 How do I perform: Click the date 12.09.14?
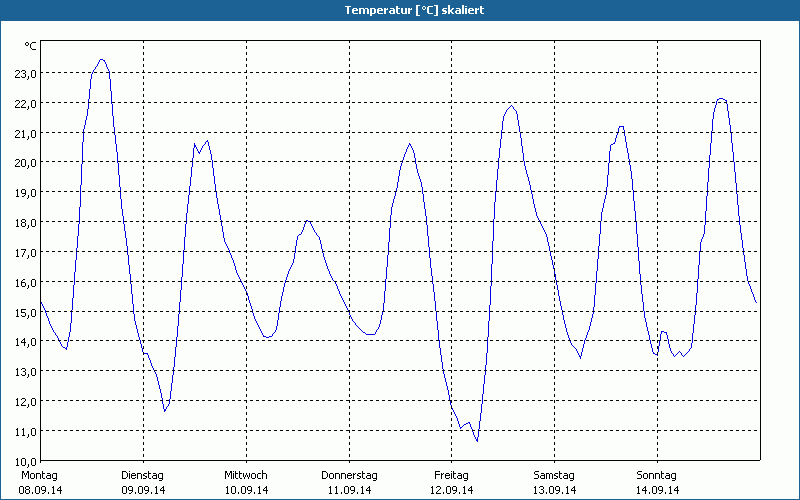452,490
